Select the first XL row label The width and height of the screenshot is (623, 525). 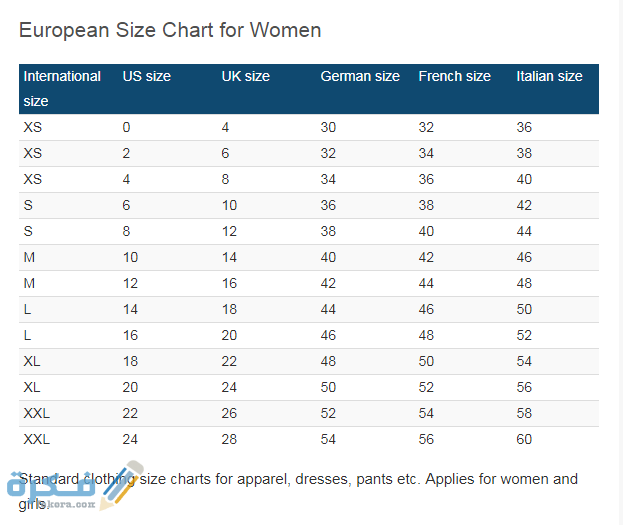coord(32,361)
